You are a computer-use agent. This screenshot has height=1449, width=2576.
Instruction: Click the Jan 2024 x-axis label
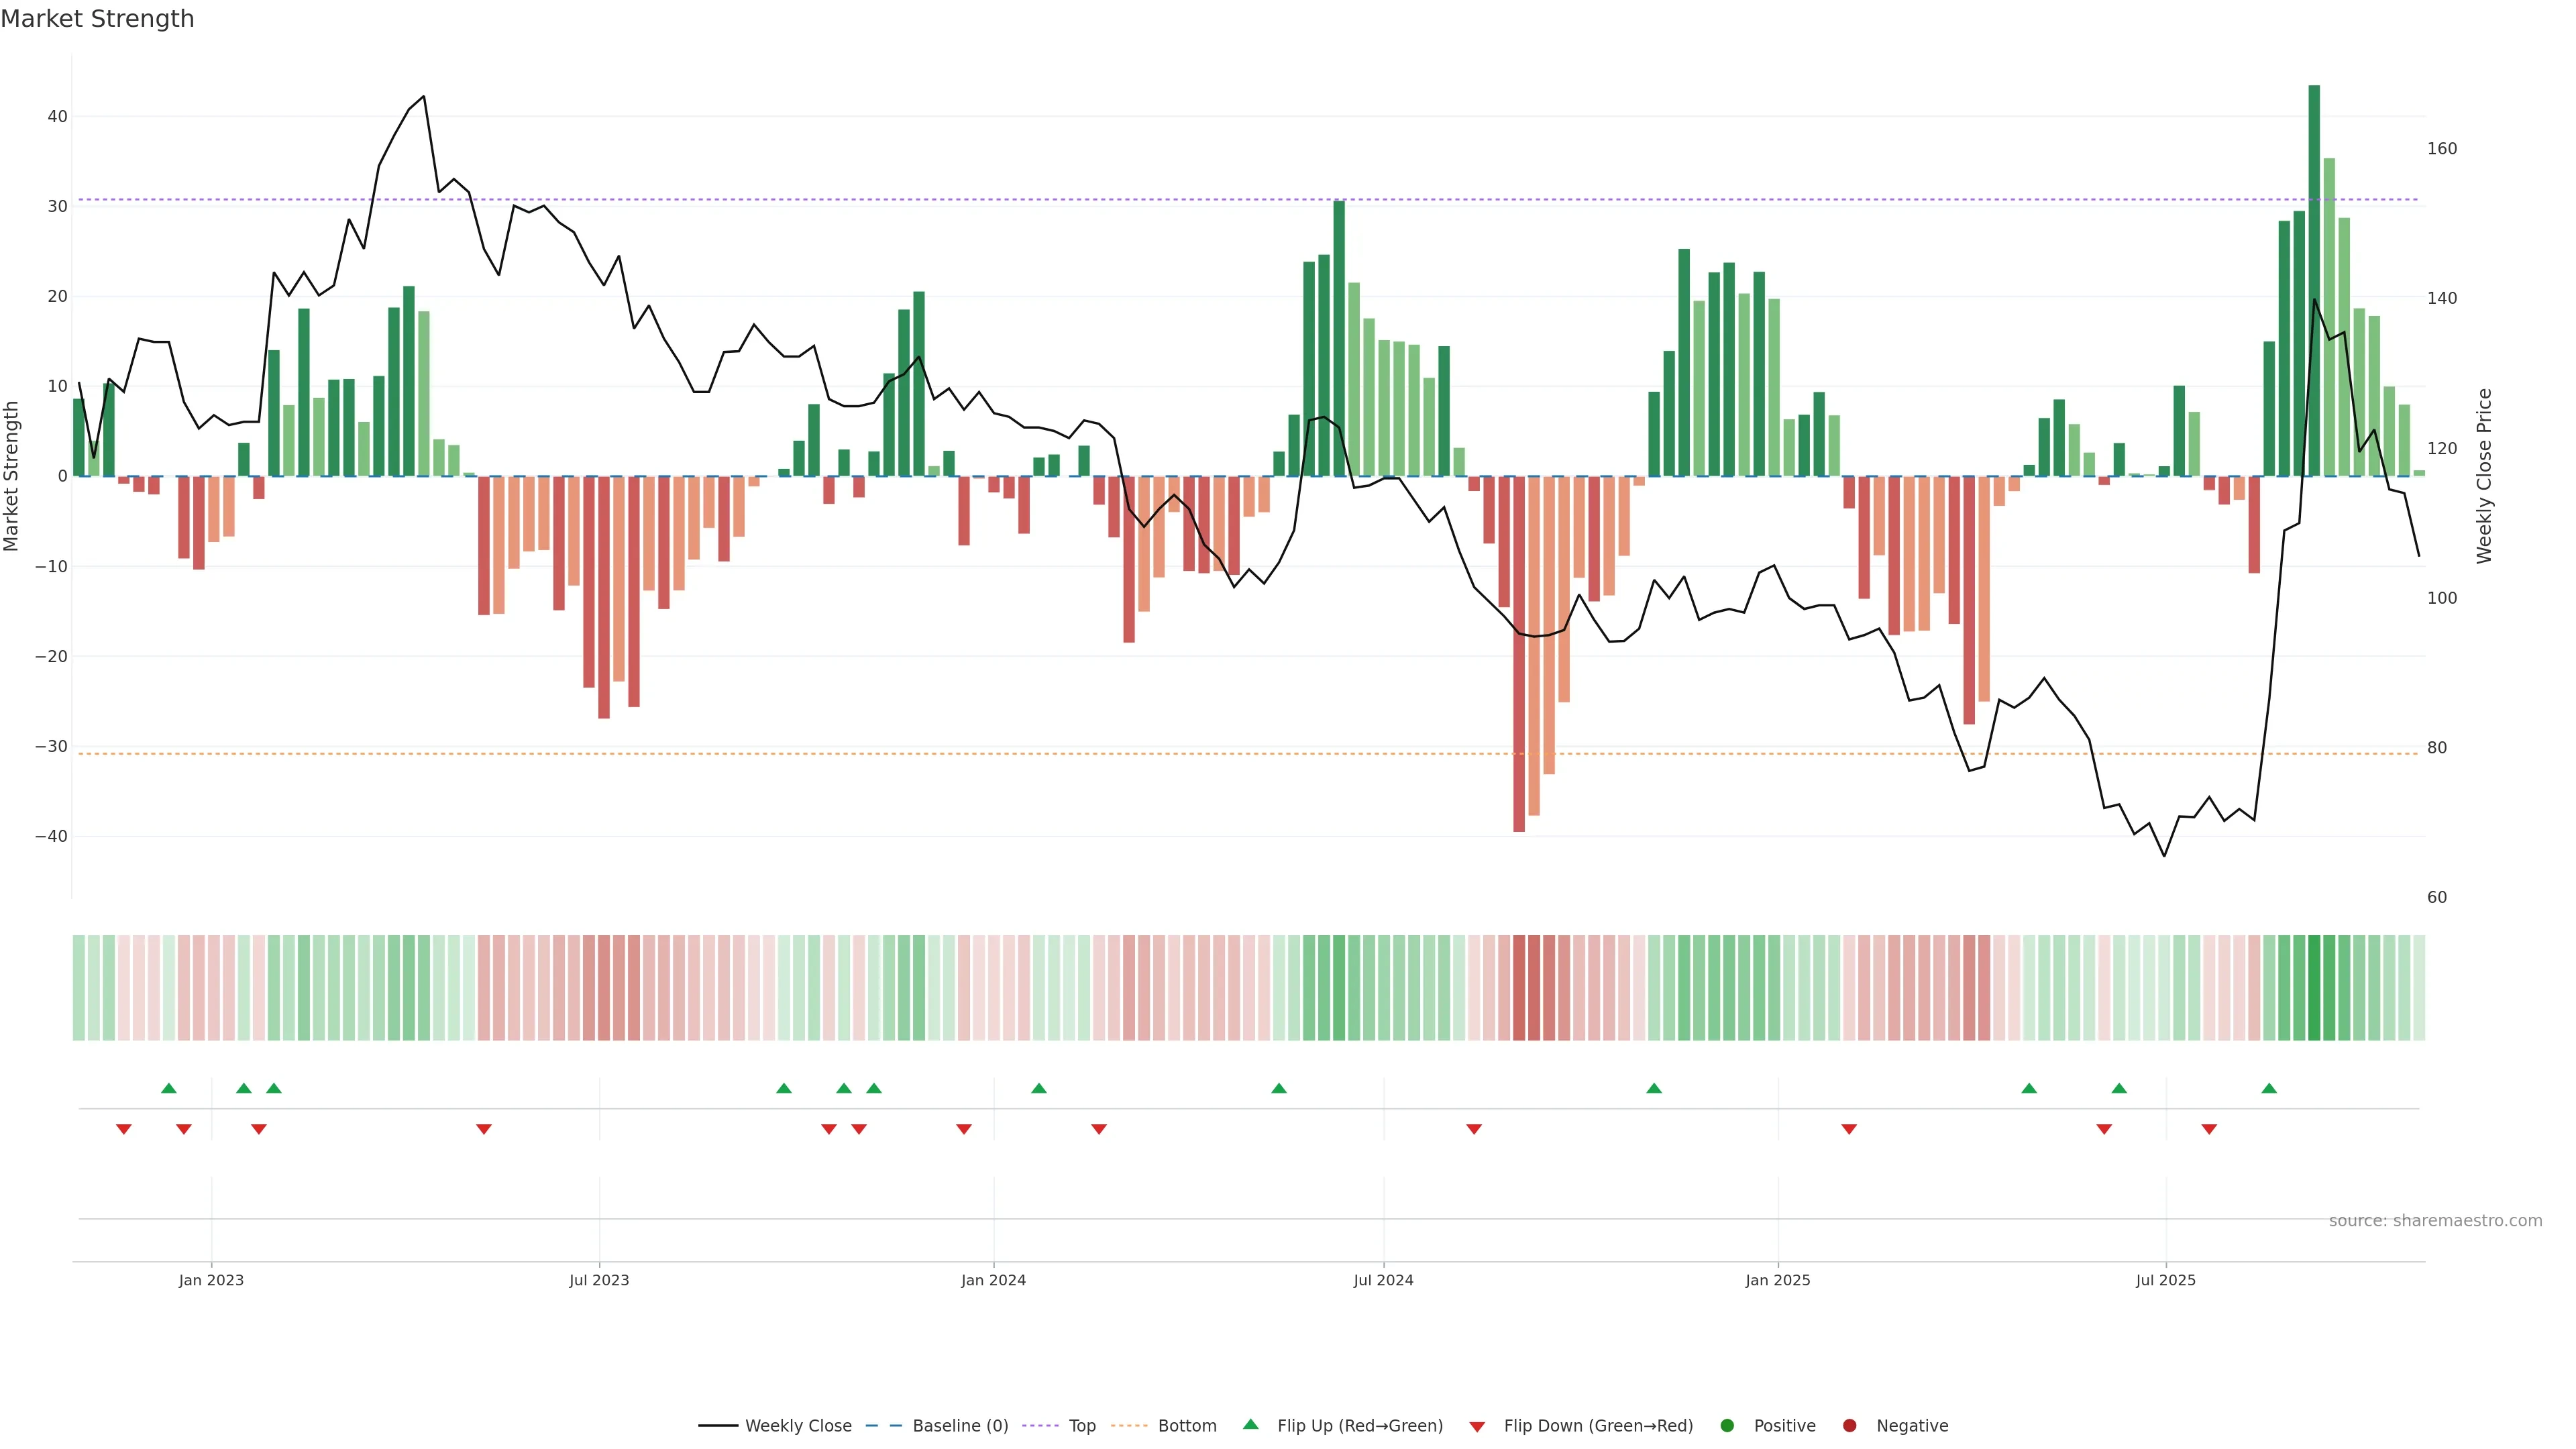[x=993, y=1280]
